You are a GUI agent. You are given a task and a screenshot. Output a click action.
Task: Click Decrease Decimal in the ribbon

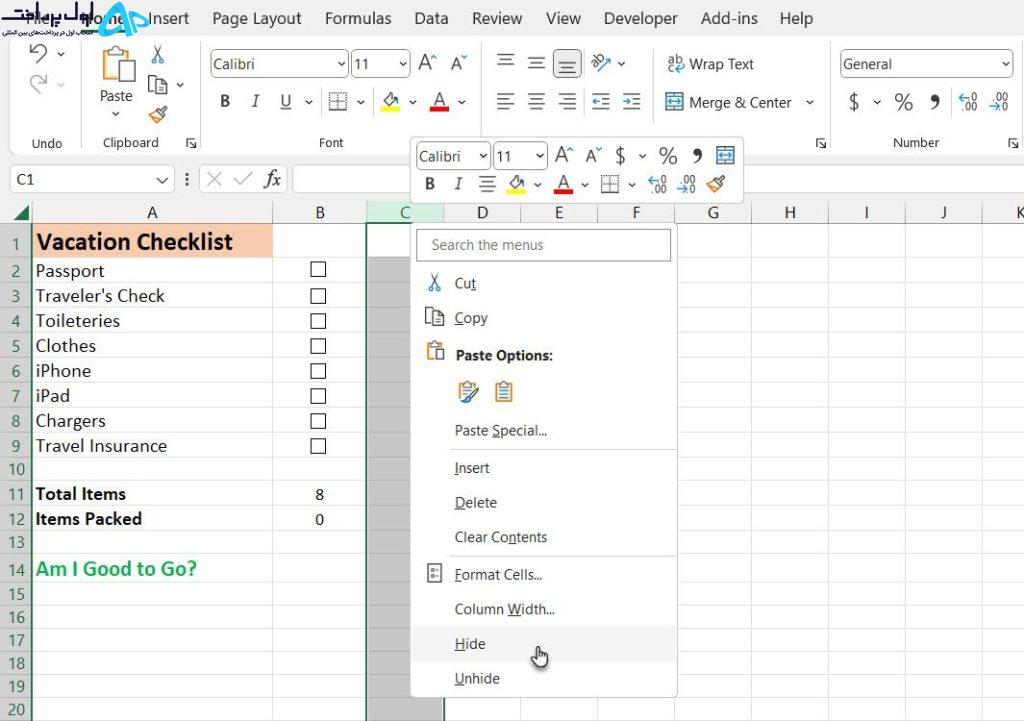999,102
